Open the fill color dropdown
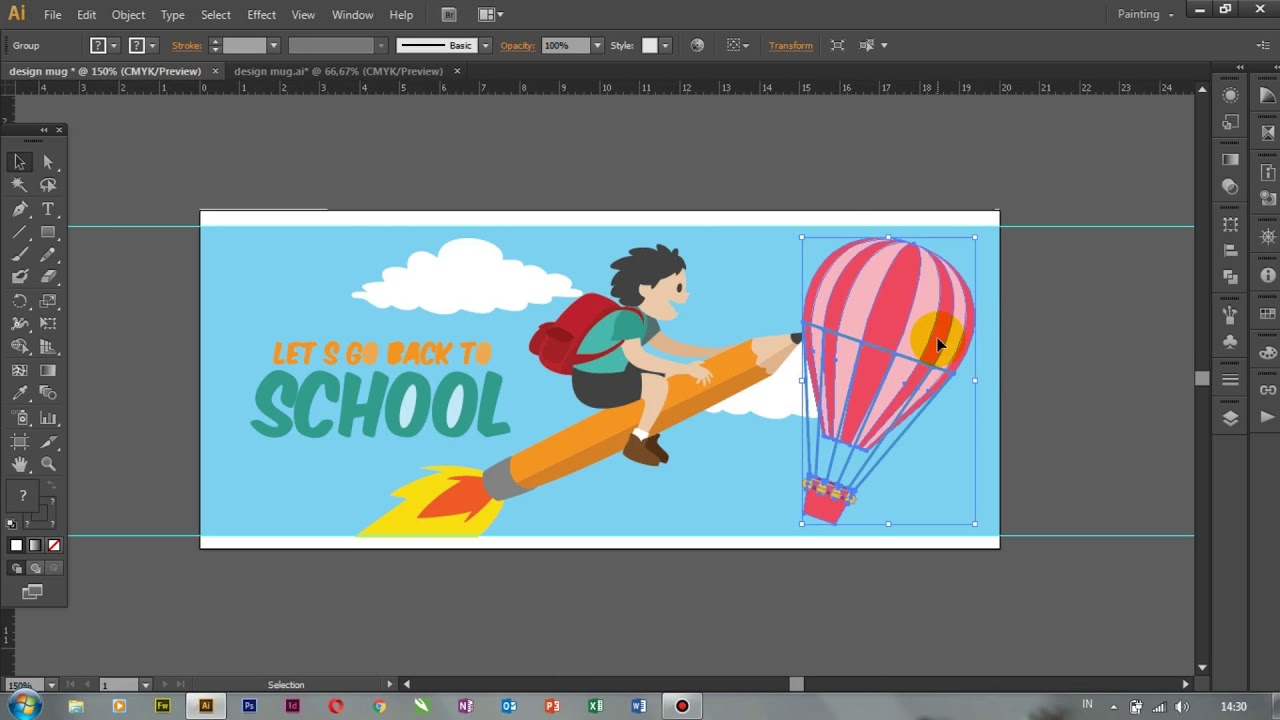Screen dimensions: 1280x720 pos(114,45)
